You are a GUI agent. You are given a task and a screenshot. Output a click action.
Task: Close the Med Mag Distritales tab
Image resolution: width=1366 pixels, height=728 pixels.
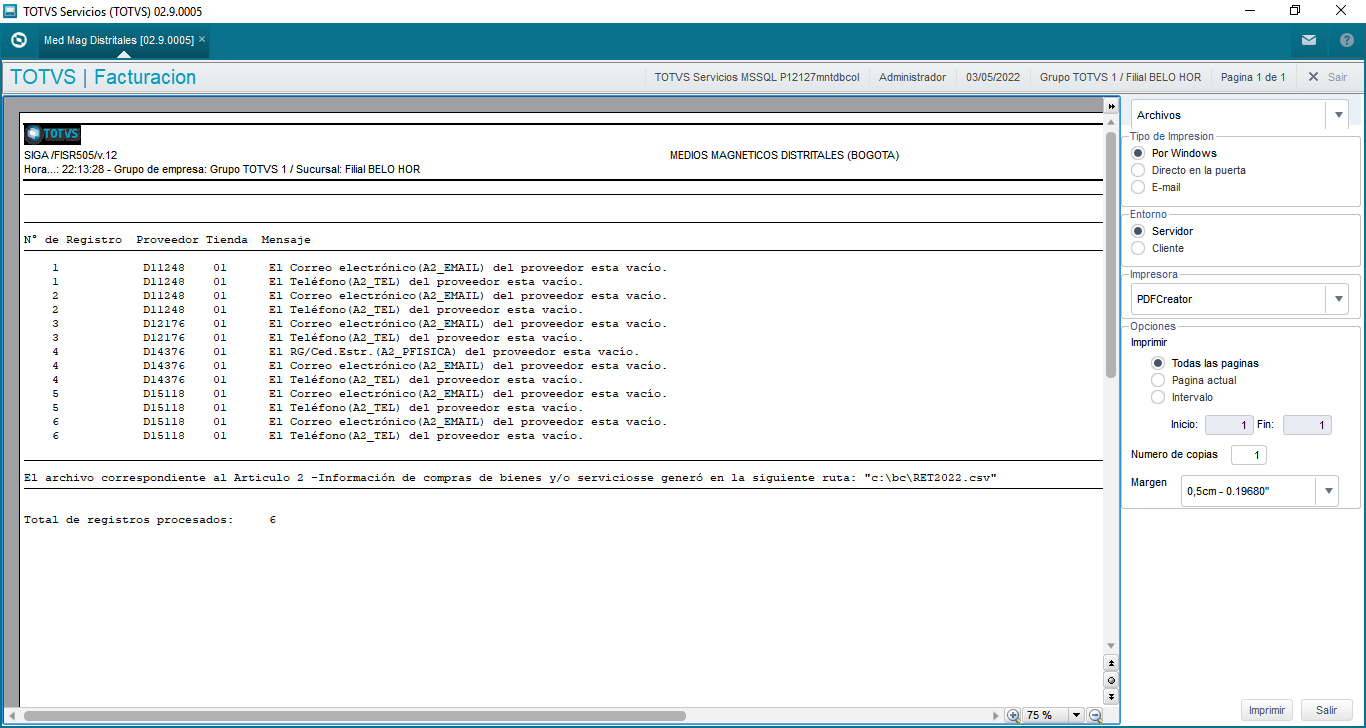[202, 40]
